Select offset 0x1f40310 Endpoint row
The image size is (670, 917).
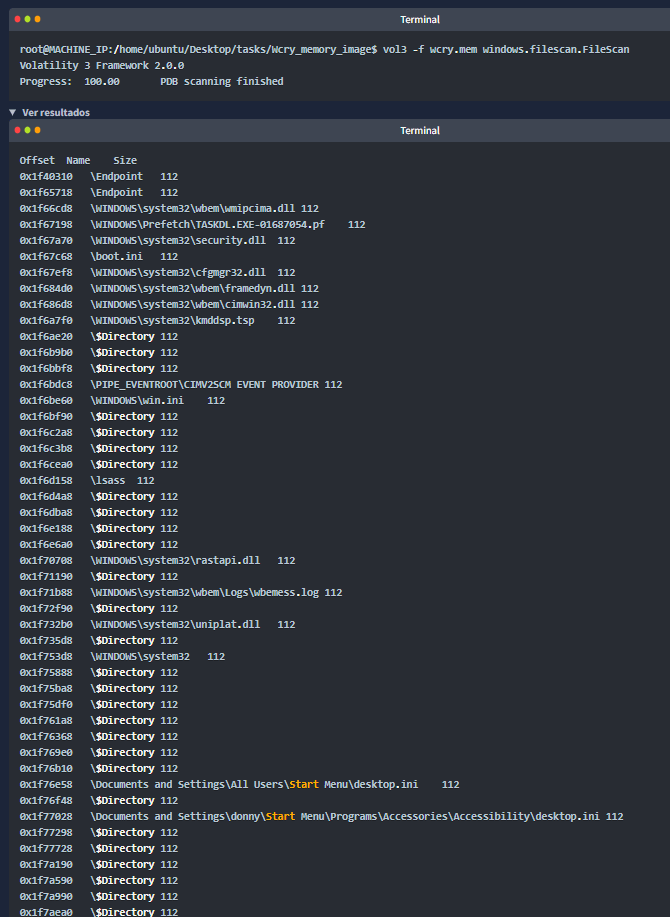(99, 176)
